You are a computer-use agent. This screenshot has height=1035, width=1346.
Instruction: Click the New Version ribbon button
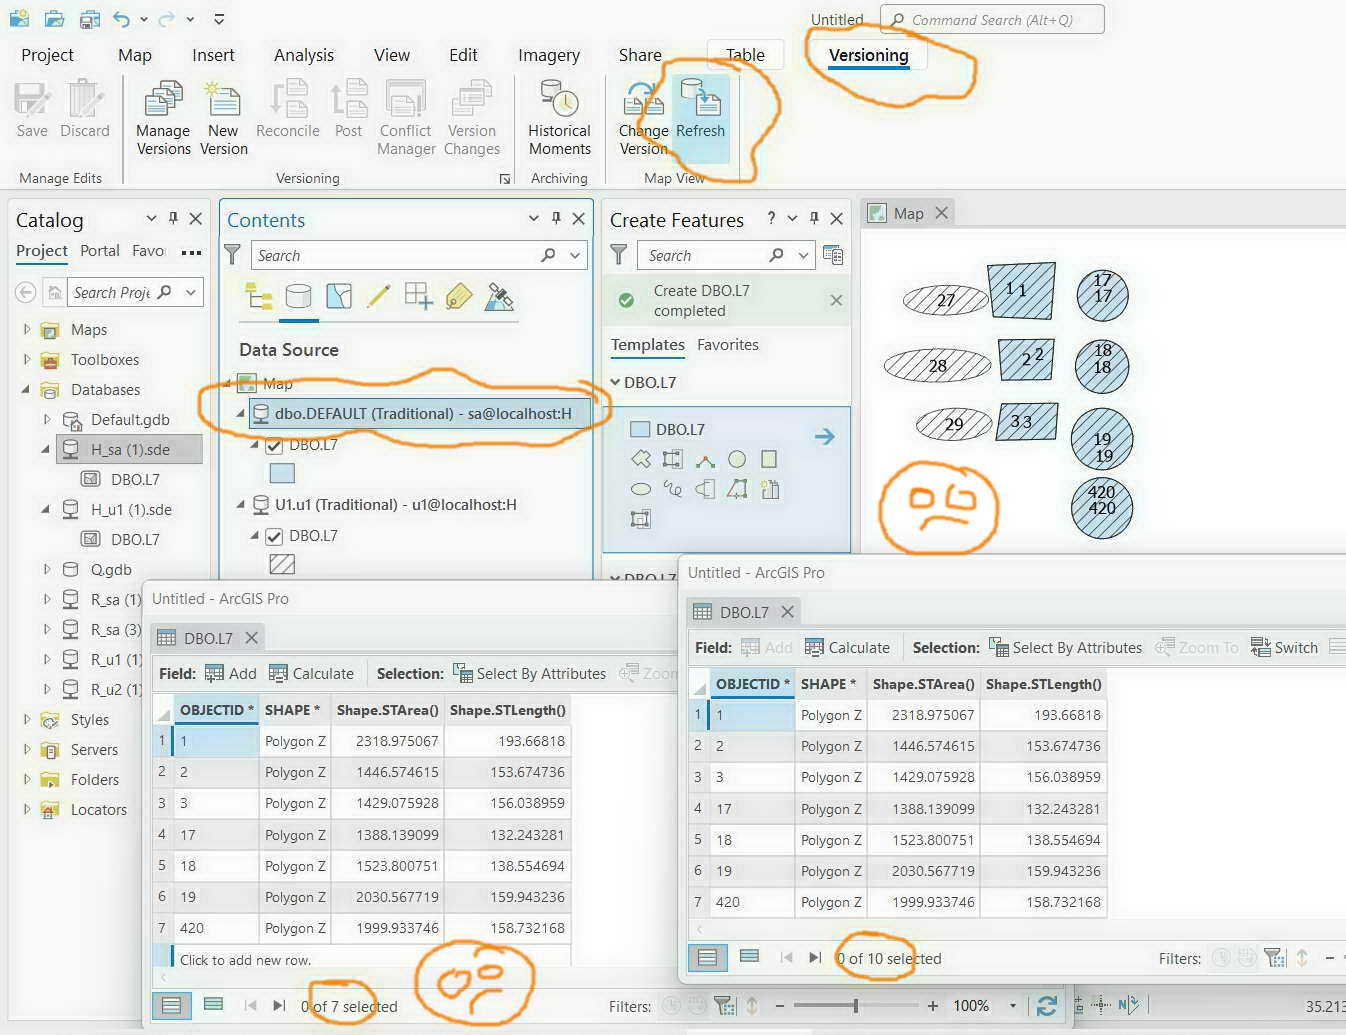223,119
